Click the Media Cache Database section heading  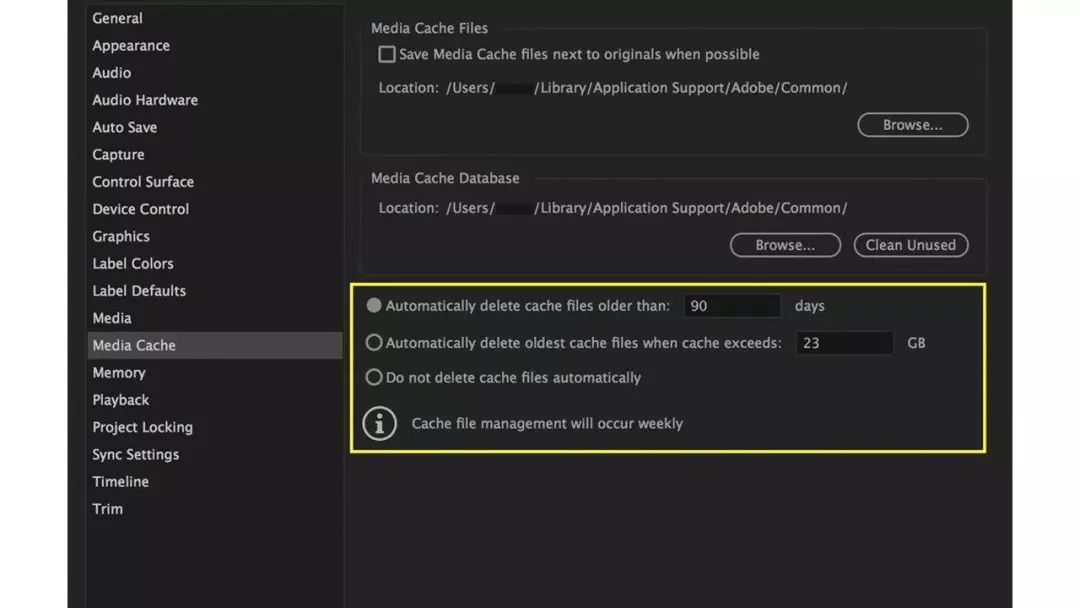tap(446, 178)
